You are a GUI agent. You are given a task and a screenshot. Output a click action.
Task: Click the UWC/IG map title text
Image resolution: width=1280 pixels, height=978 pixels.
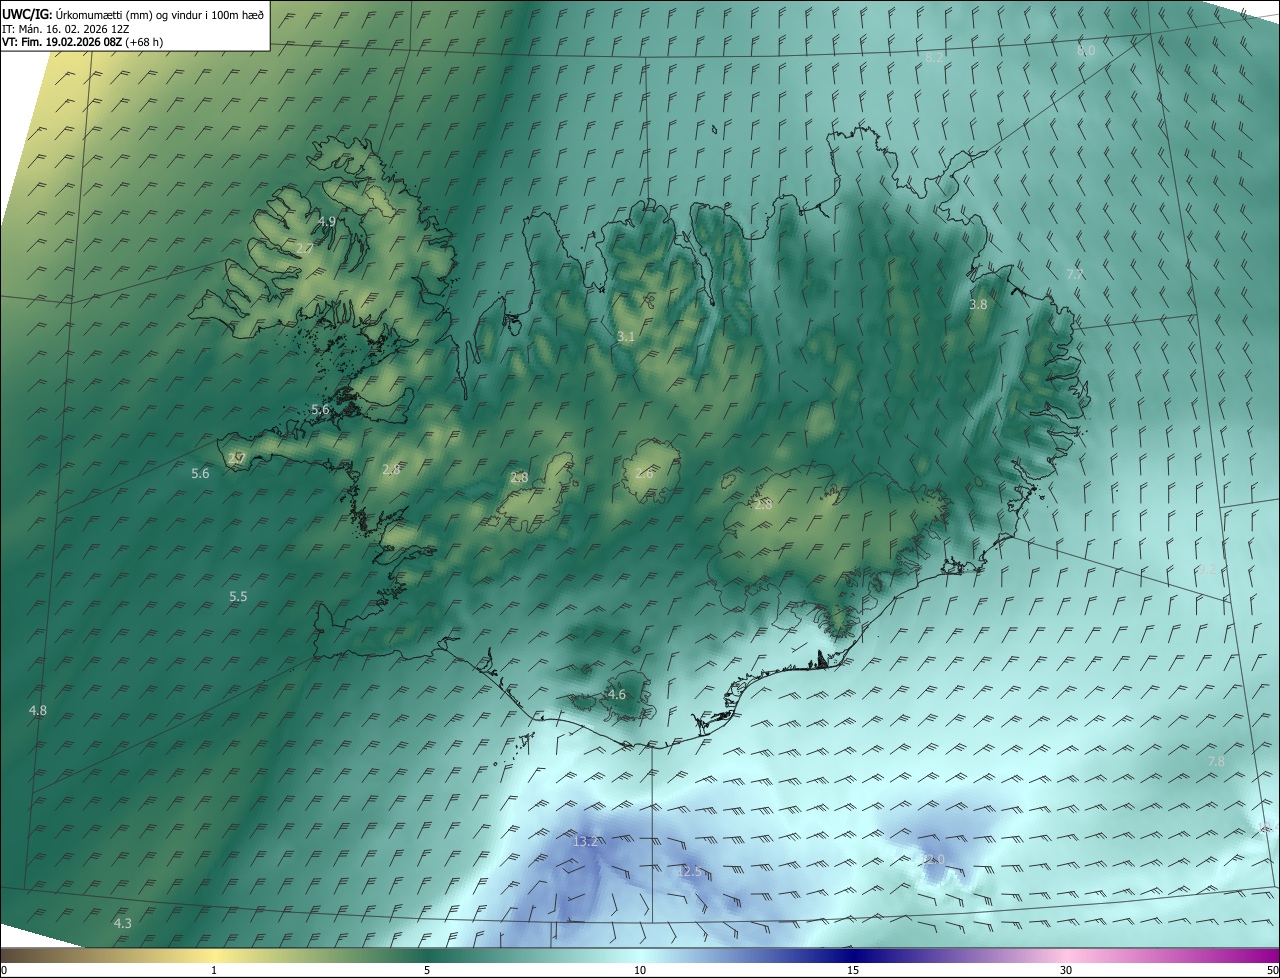tap(133, 14)
